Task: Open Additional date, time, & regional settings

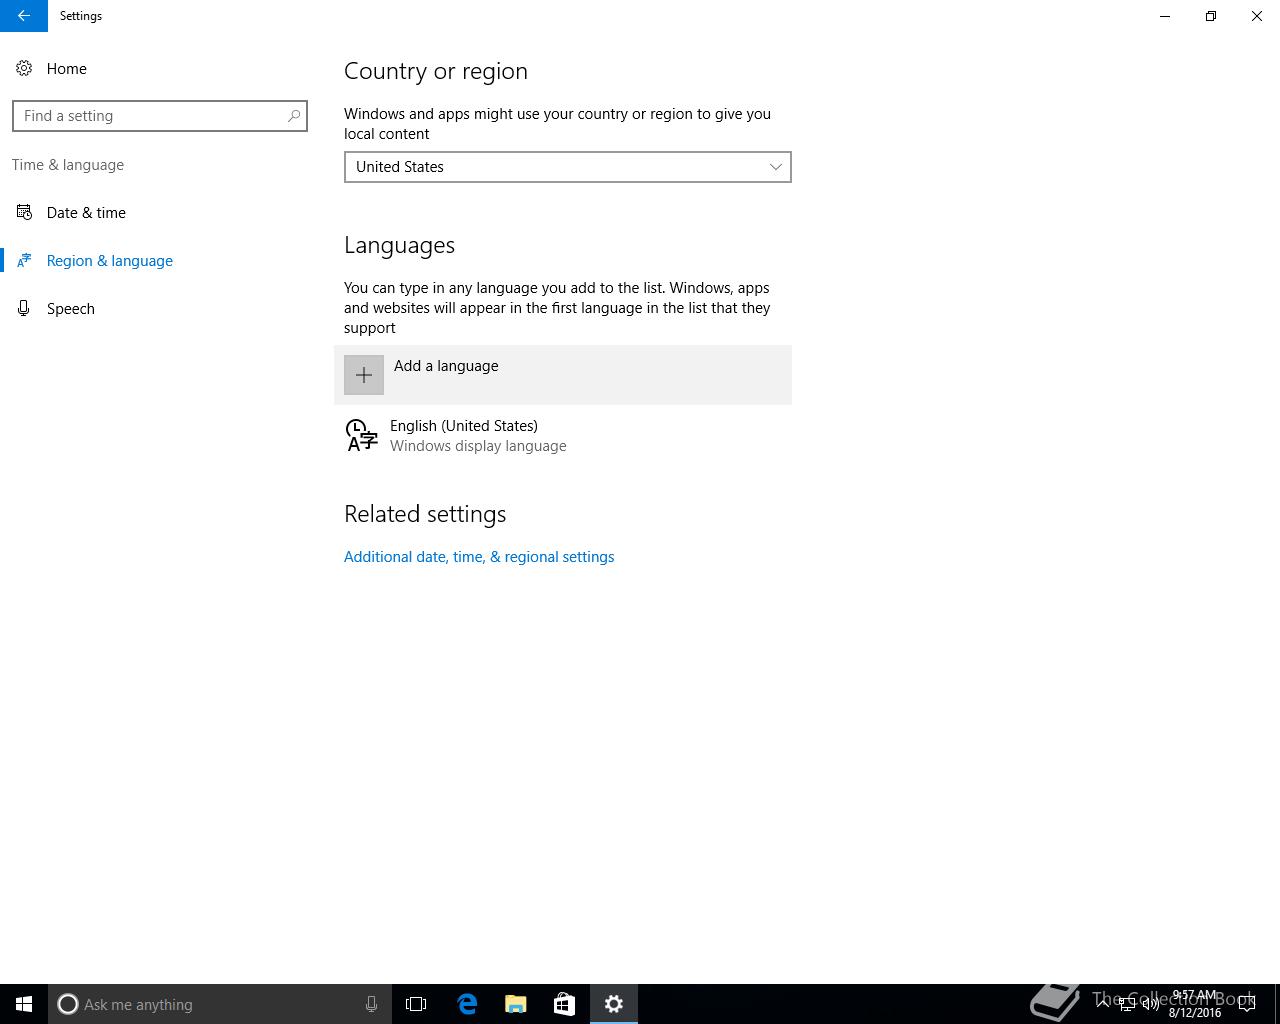Action: pos(479,557)
